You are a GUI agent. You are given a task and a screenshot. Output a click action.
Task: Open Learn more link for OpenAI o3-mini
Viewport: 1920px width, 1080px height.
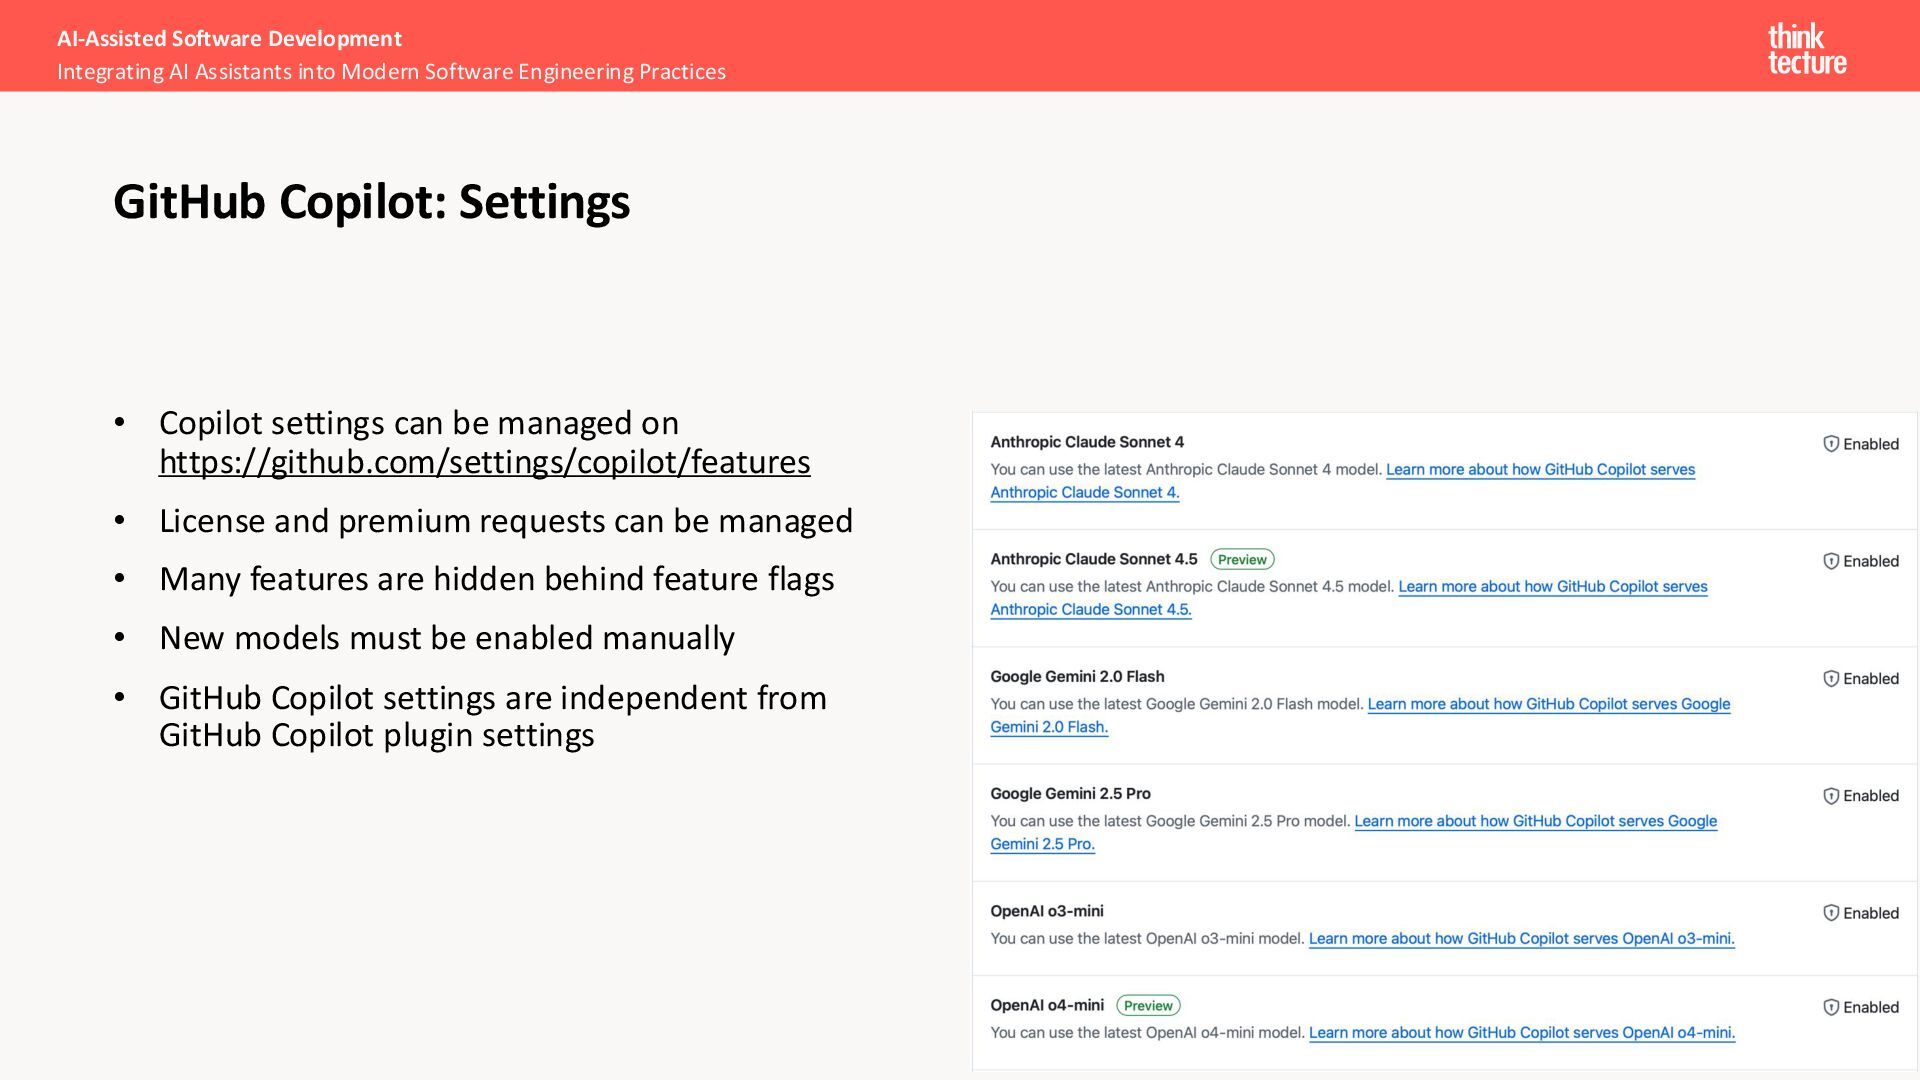point(1521,939)
